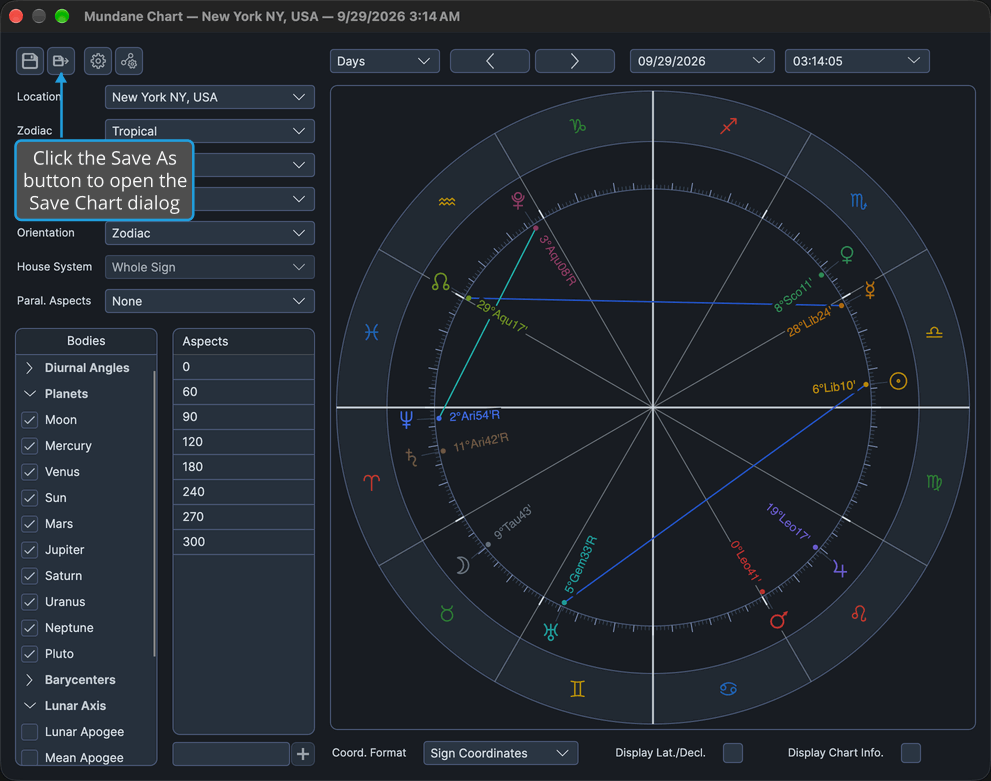The image size is (991, 781).
Task: Toggle the Display Chart Info. checkbox
Action: click(911, 753)
